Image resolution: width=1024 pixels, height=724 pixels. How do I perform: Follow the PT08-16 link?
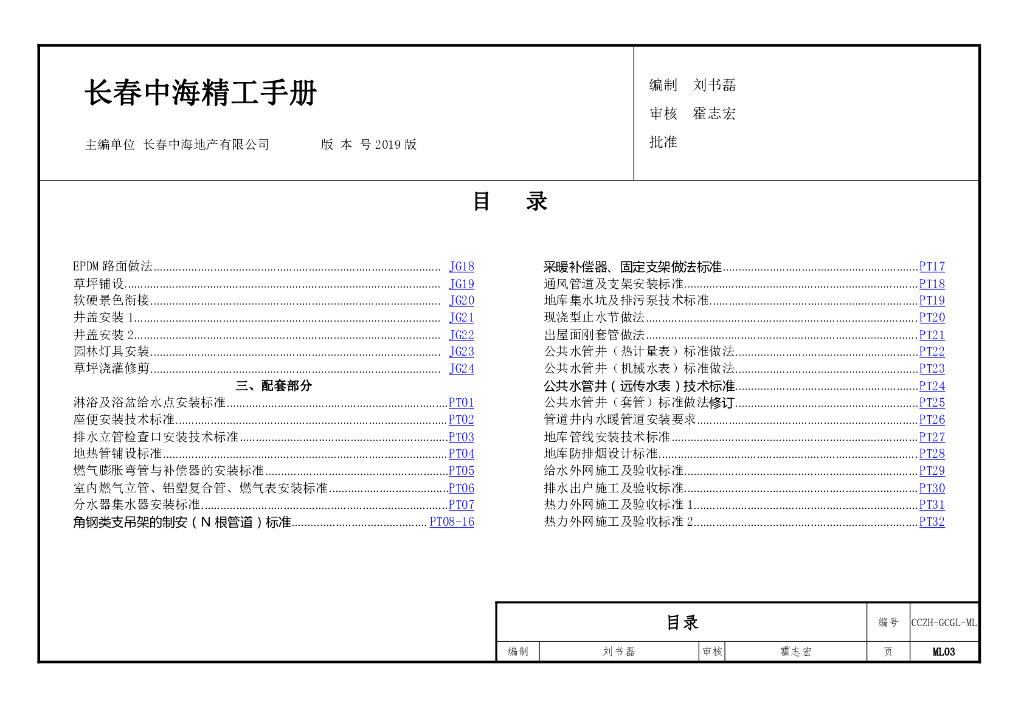tap(452, 522)
